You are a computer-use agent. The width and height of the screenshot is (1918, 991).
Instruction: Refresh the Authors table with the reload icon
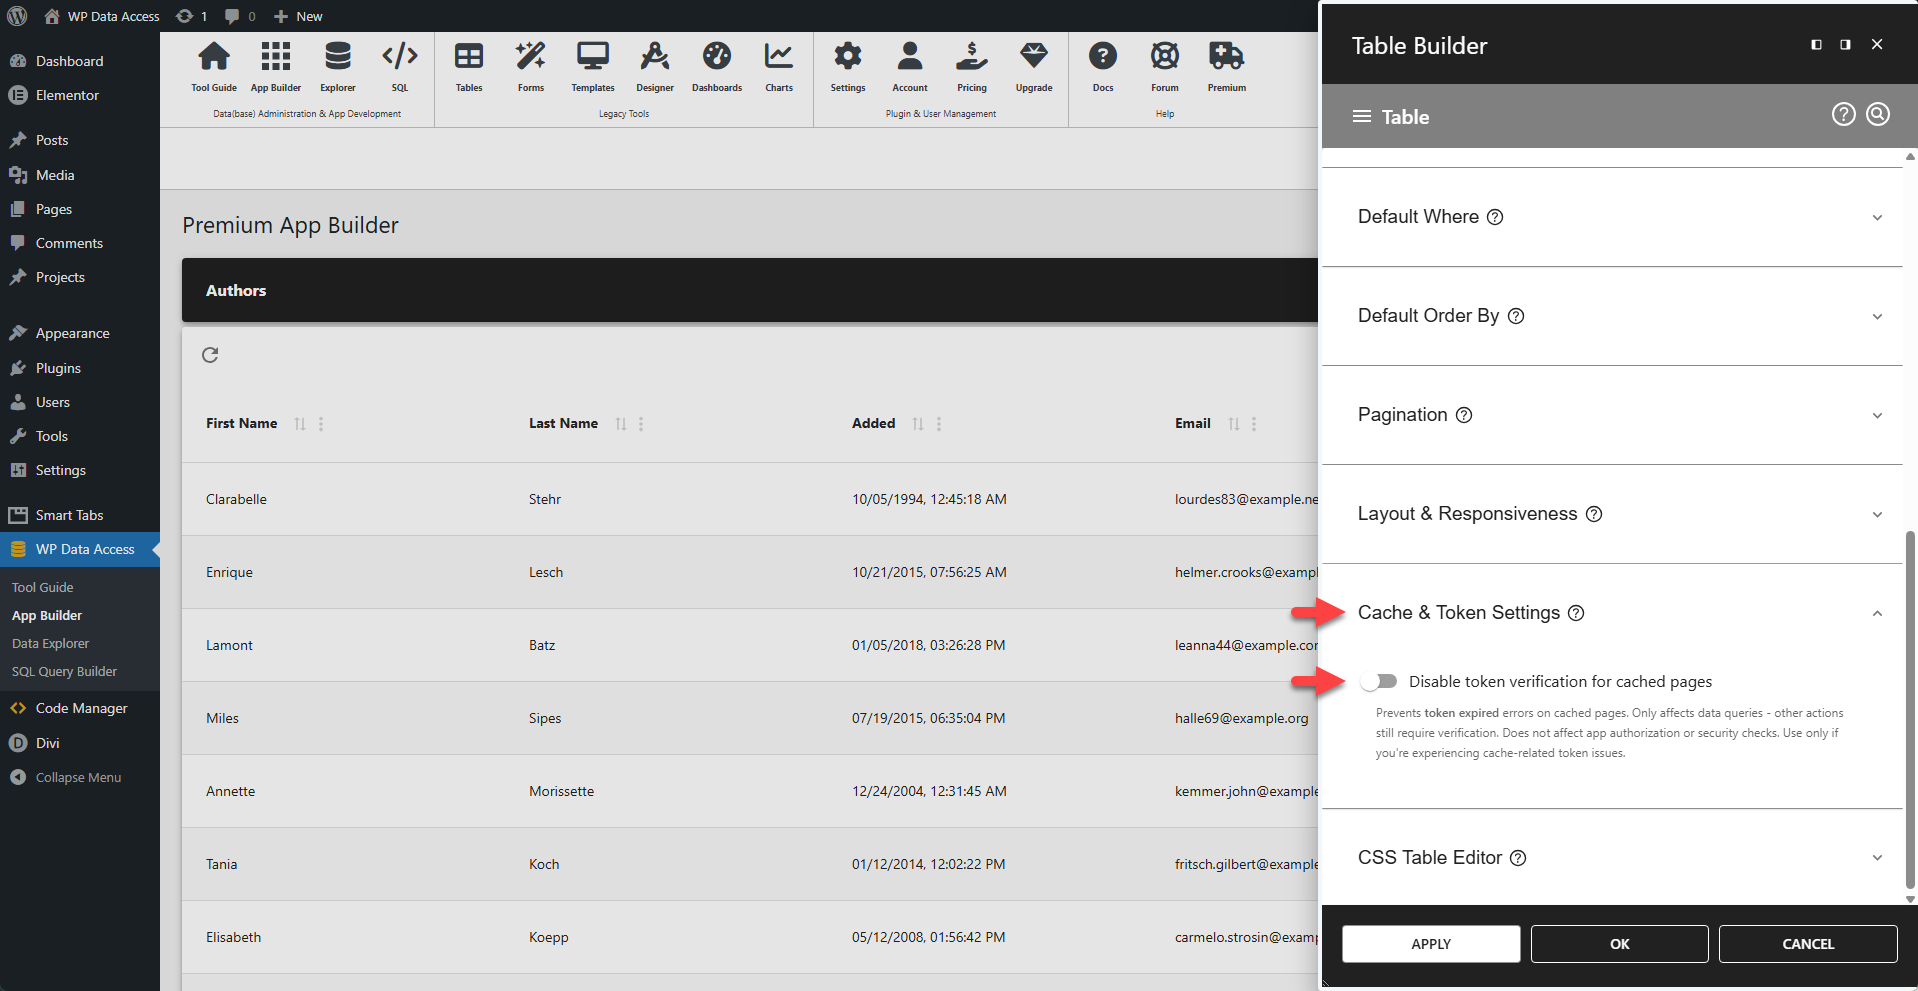(x=210, y=355)
